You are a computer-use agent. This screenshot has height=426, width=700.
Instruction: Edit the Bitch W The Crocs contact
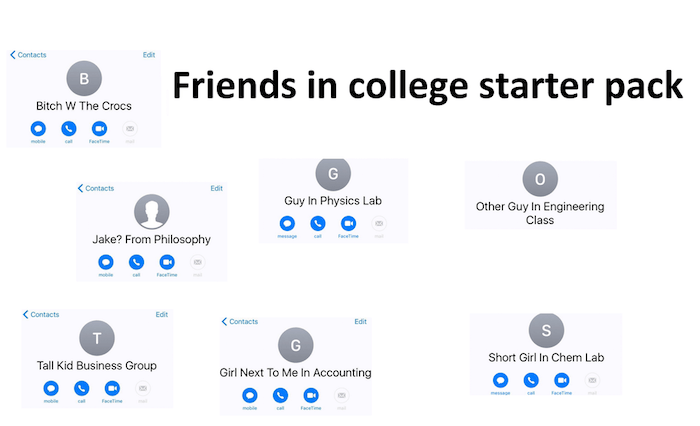[149, 55]
